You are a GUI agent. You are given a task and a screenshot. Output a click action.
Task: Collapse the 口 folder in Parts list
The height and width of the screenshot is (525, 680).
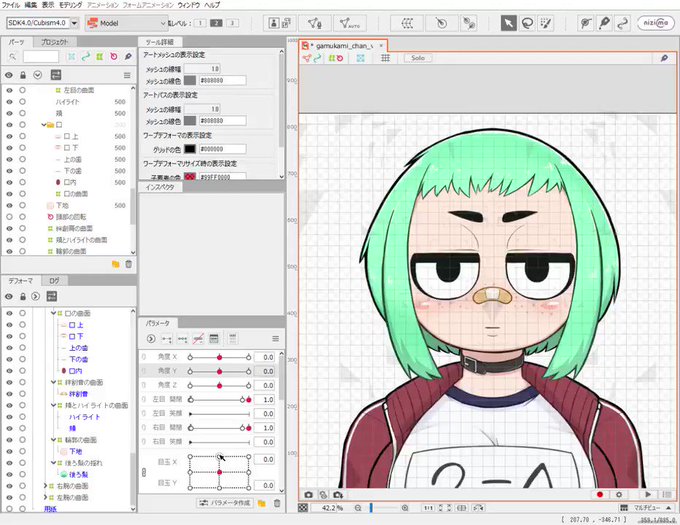[x=44, y=125]
